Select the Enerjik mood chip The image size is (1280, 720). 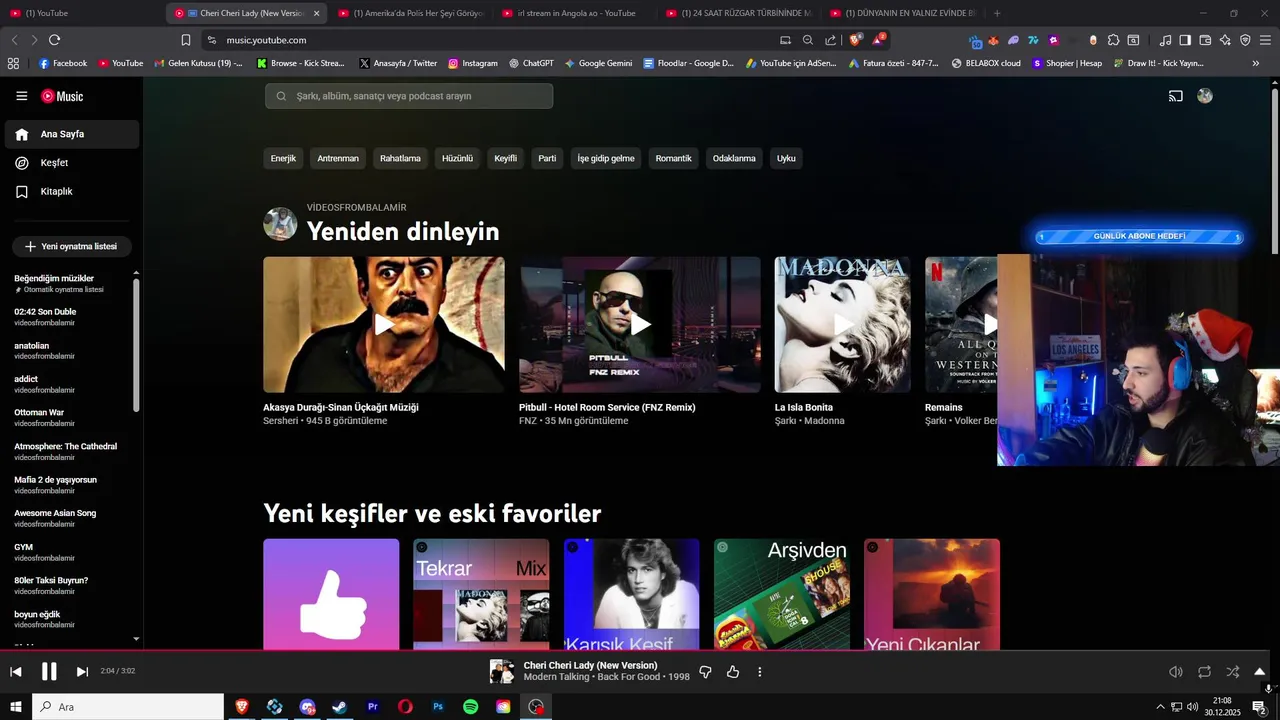pyautogui.click(x=283, y=158)
